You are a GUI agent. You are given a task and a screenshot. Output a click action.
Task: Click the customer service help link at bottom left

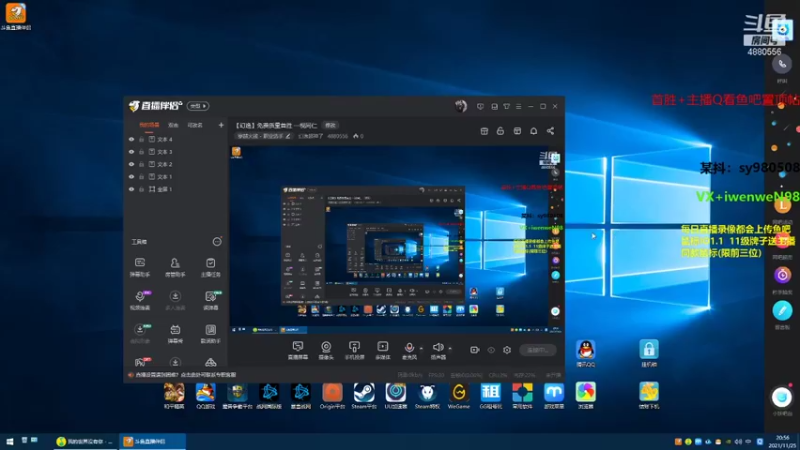[185, 375]
